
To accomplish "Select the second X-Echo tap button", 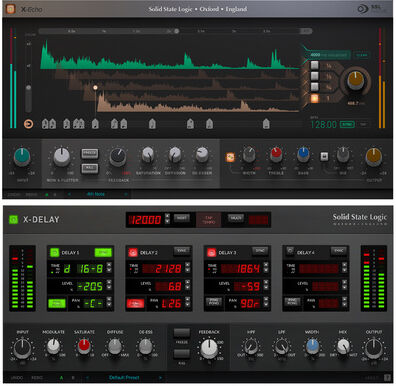I will point(315,76).
